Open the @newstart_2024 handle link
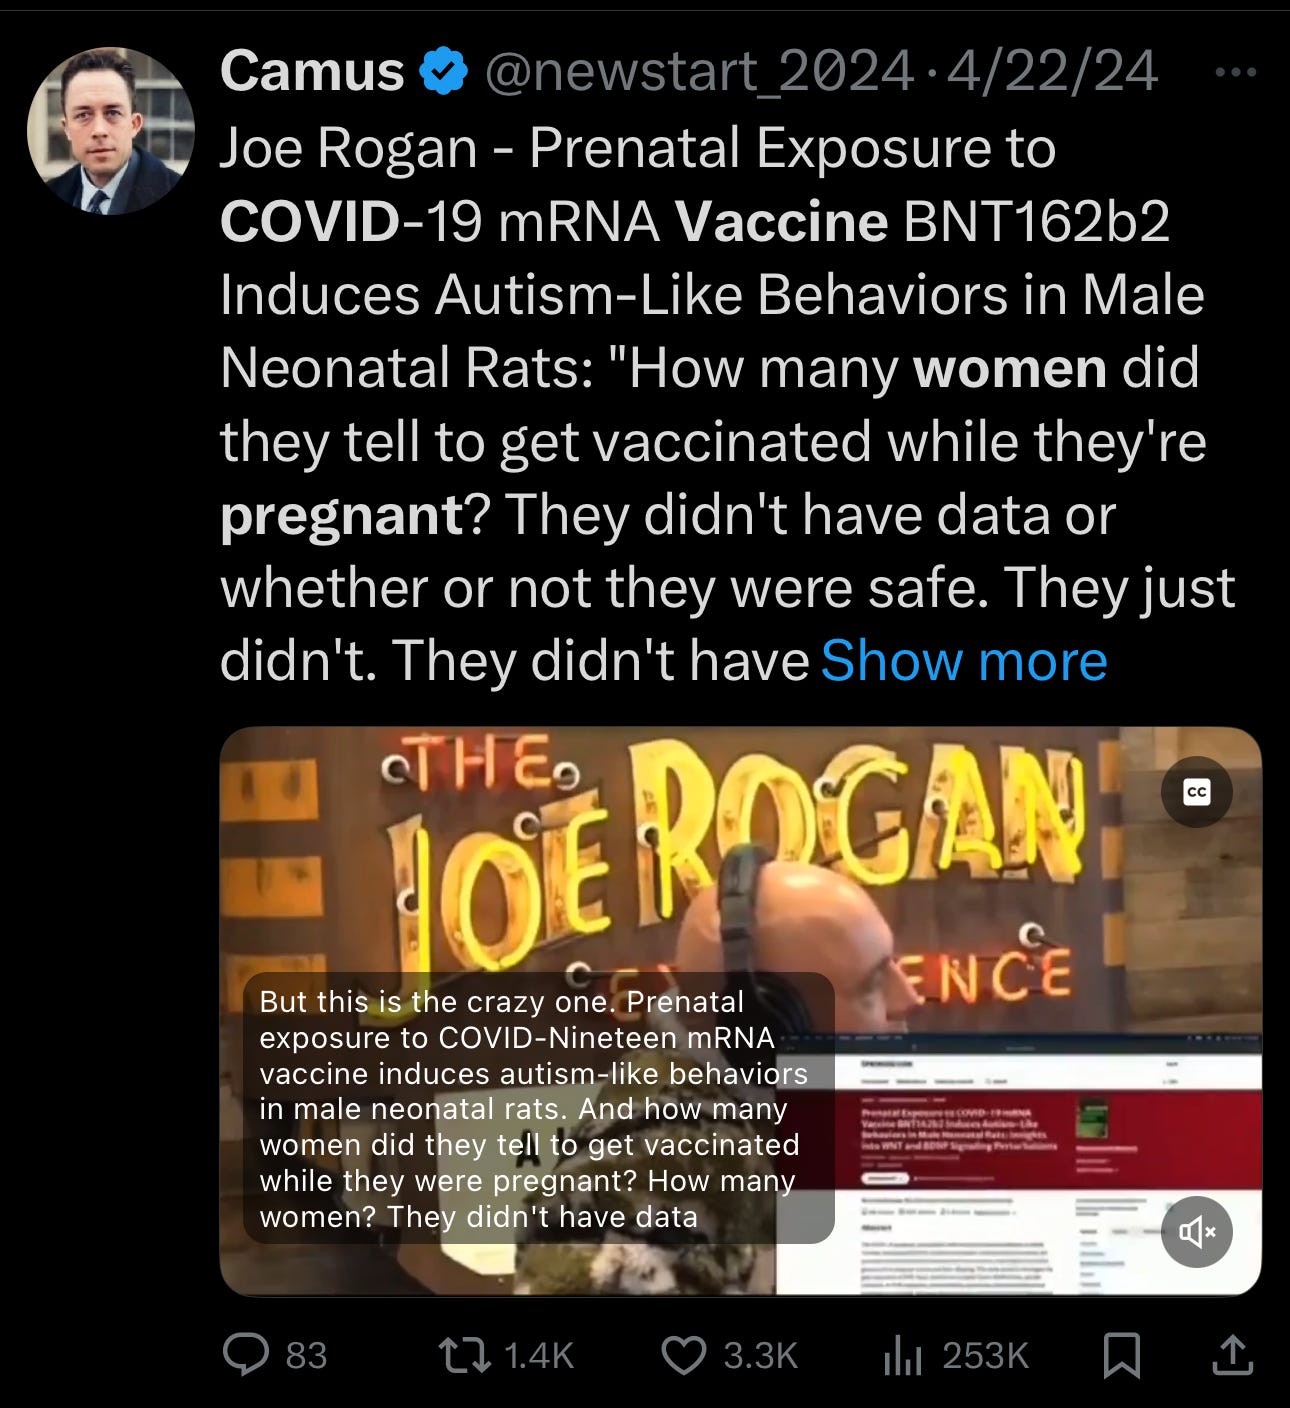Image resolution: width=1290 pixels, height=1408 pixels. pyautogui.click(x=699, y=72)
